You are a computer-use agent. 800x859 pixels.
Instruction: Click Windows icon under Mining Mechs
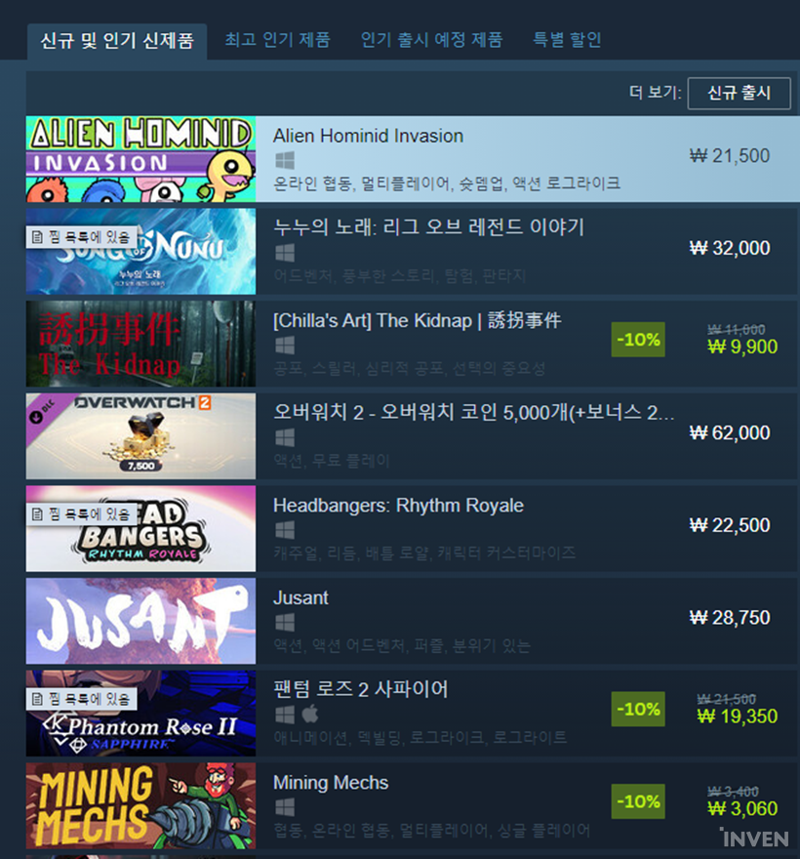[284, 807]
